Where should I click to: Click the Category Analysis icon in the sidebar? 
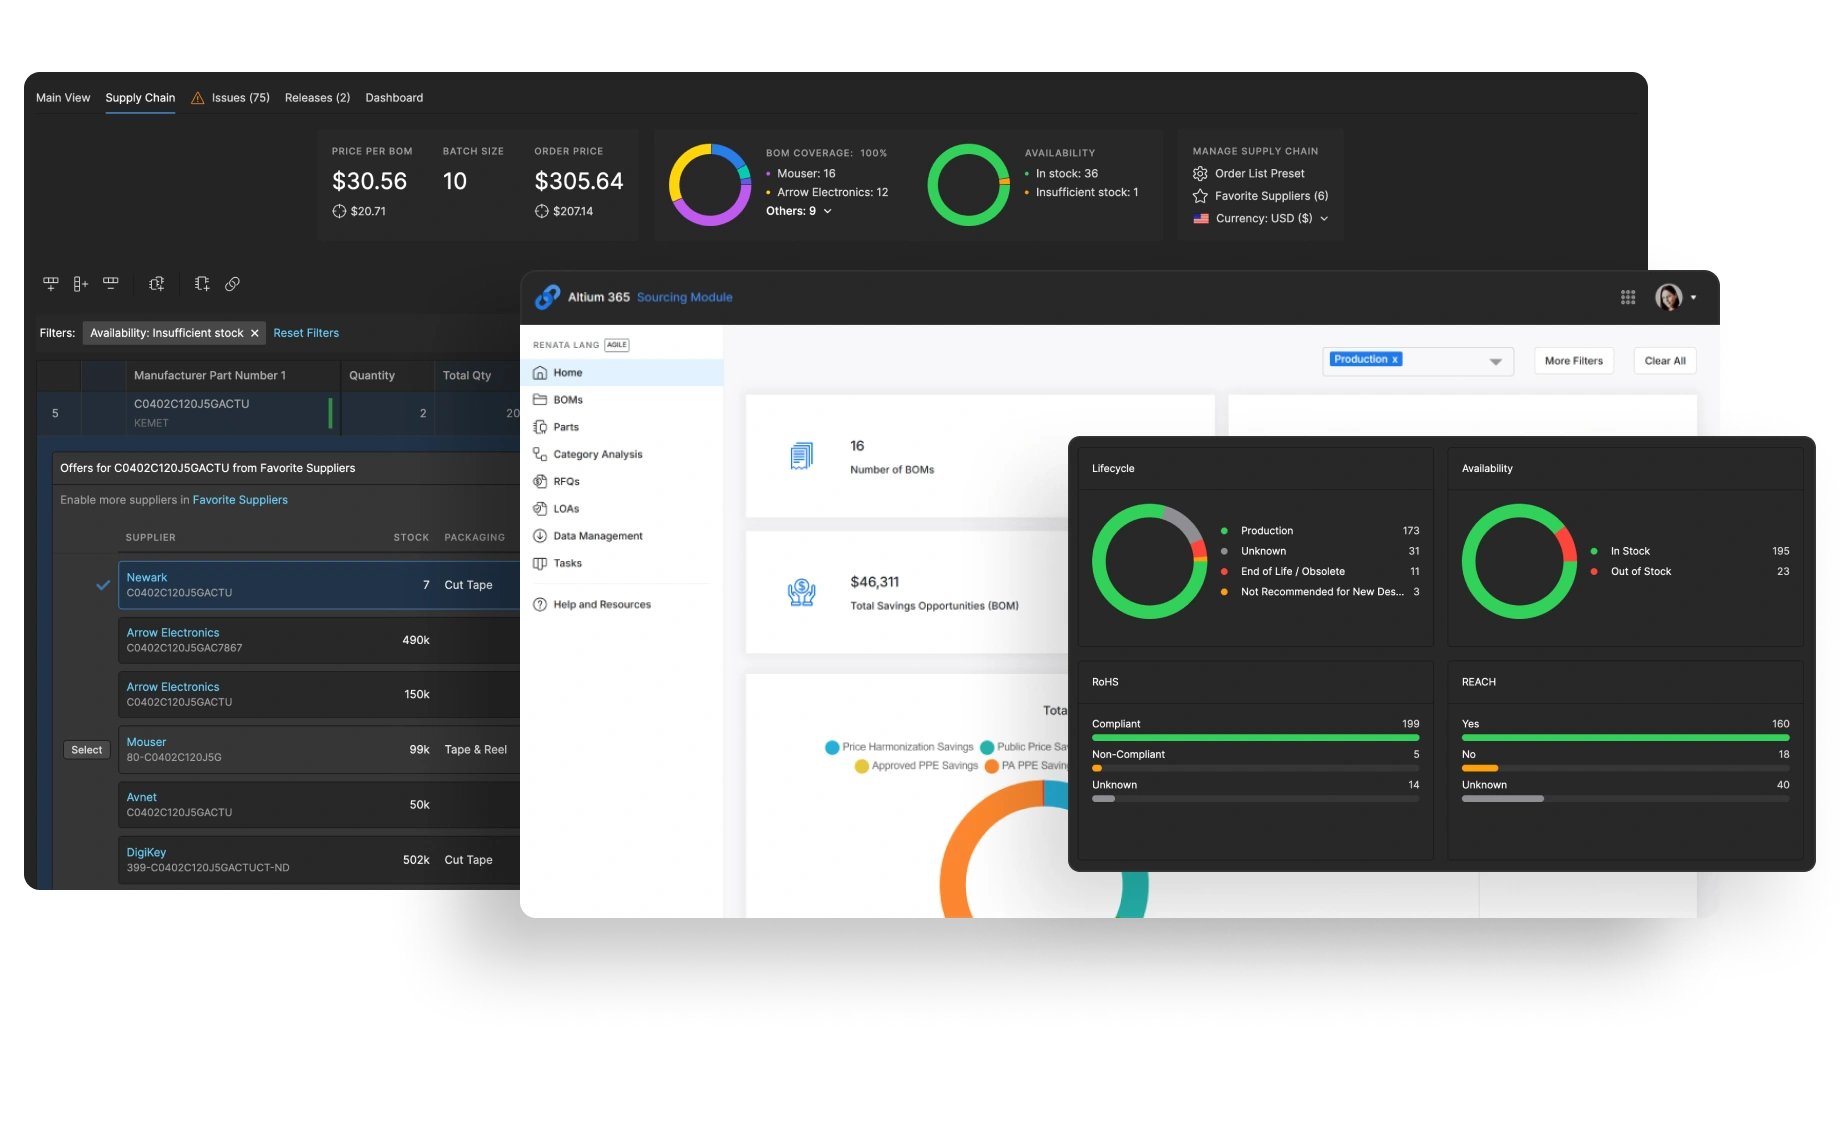coord(540,454)
